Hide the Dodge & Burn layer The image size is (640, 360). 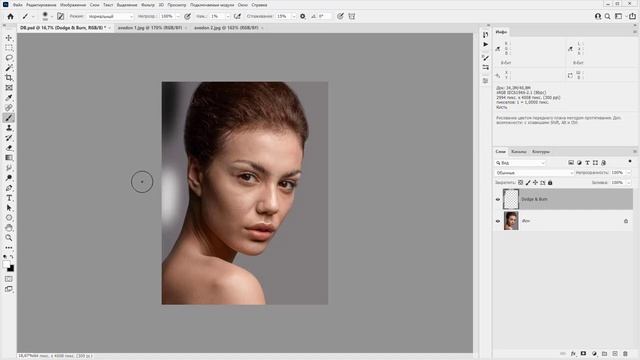click(x=498, y=199)
